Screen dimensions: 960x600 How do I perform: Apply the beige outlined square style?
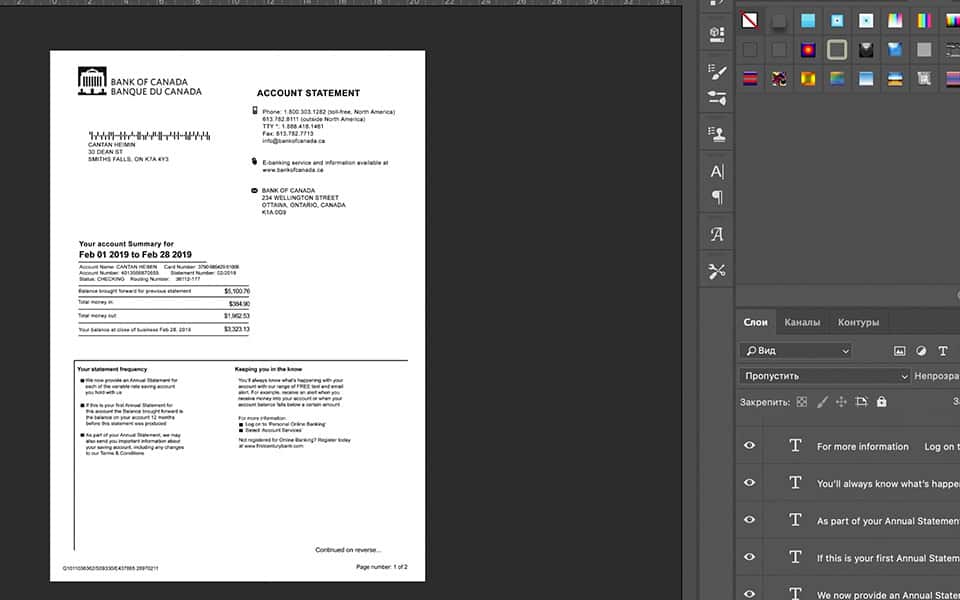837,50
